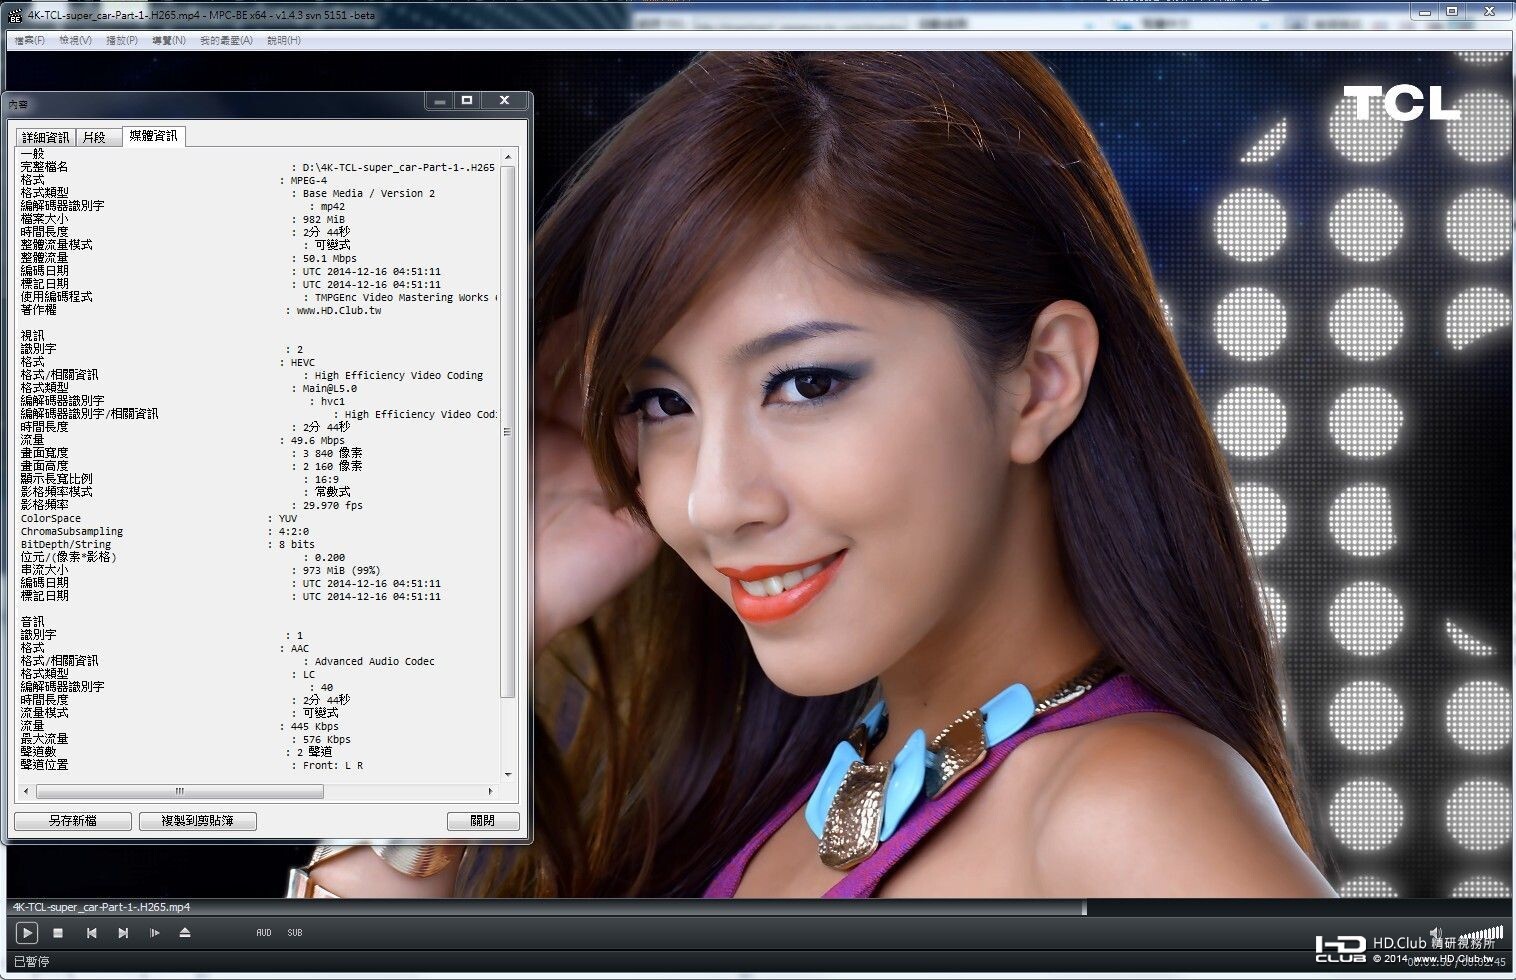This screenshot has height=980, width=1516.
Task: Click the '445 Kbps' audio bitrate value
Action: [x=315, y=727]
